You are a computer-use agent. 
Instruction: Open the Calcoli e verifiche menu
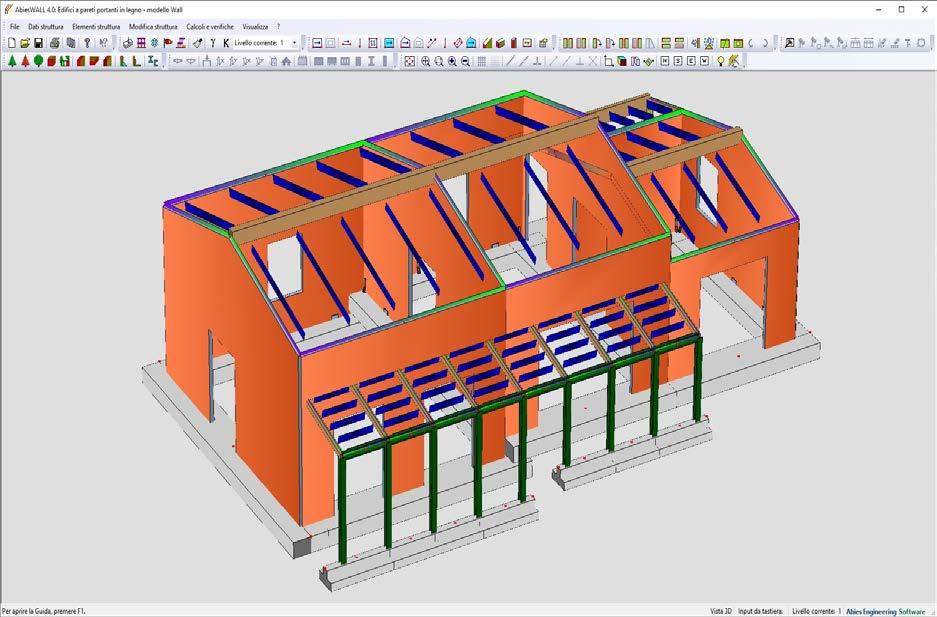[x=210, y=27]
